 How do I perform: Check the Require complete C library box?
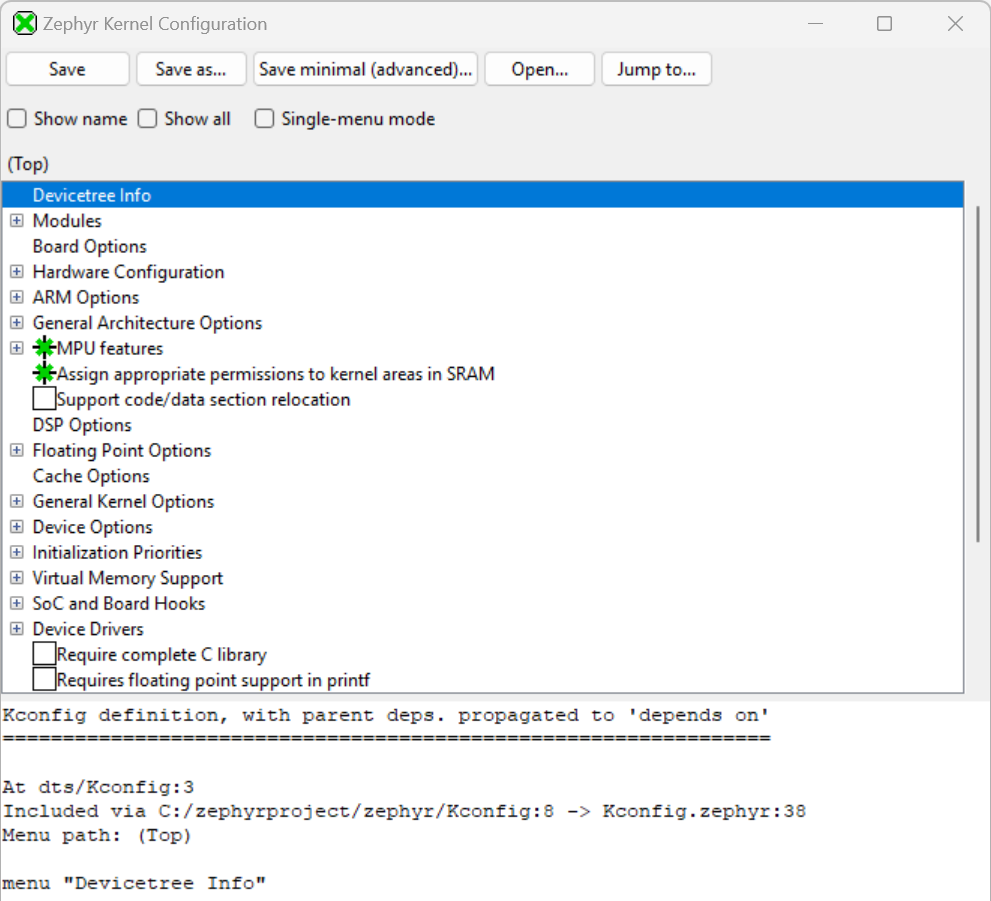pos(44,655)
